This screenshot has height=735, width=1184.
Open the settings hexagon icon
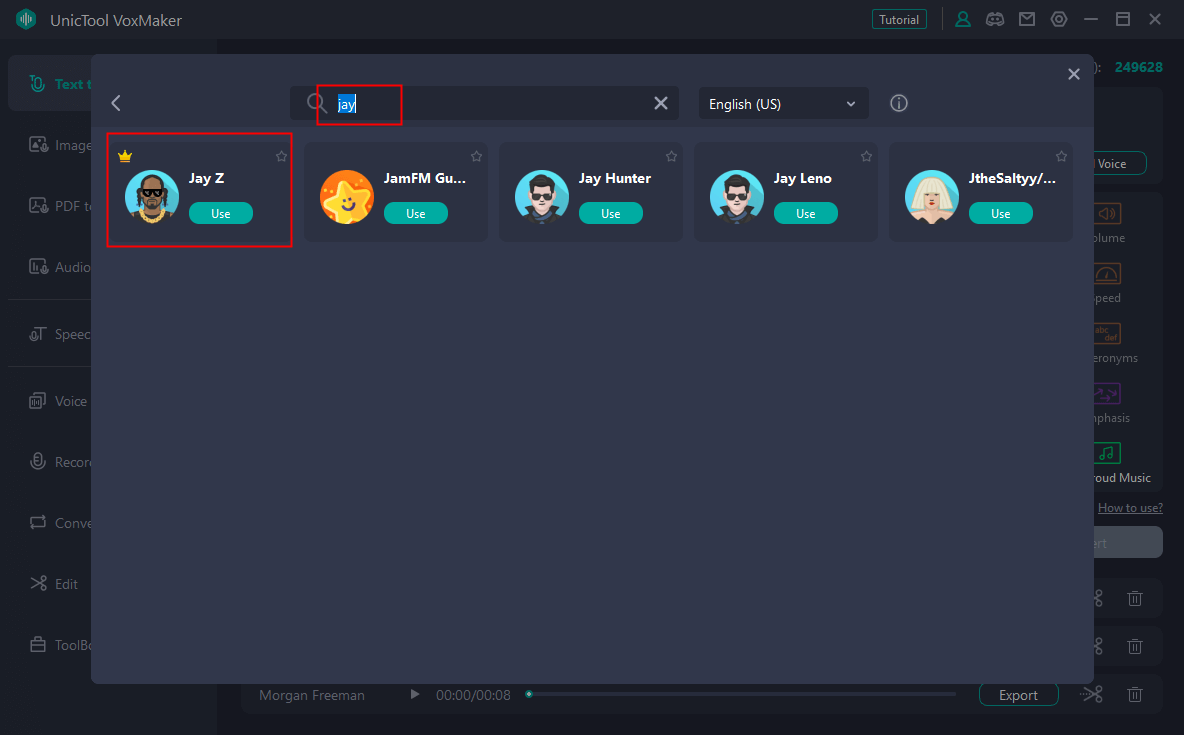coord(1059,19)
